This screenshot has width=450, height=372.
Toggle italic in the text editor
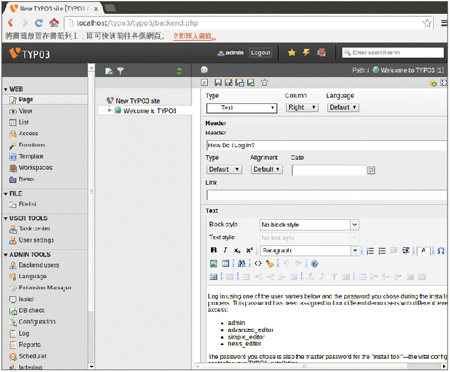225,250
